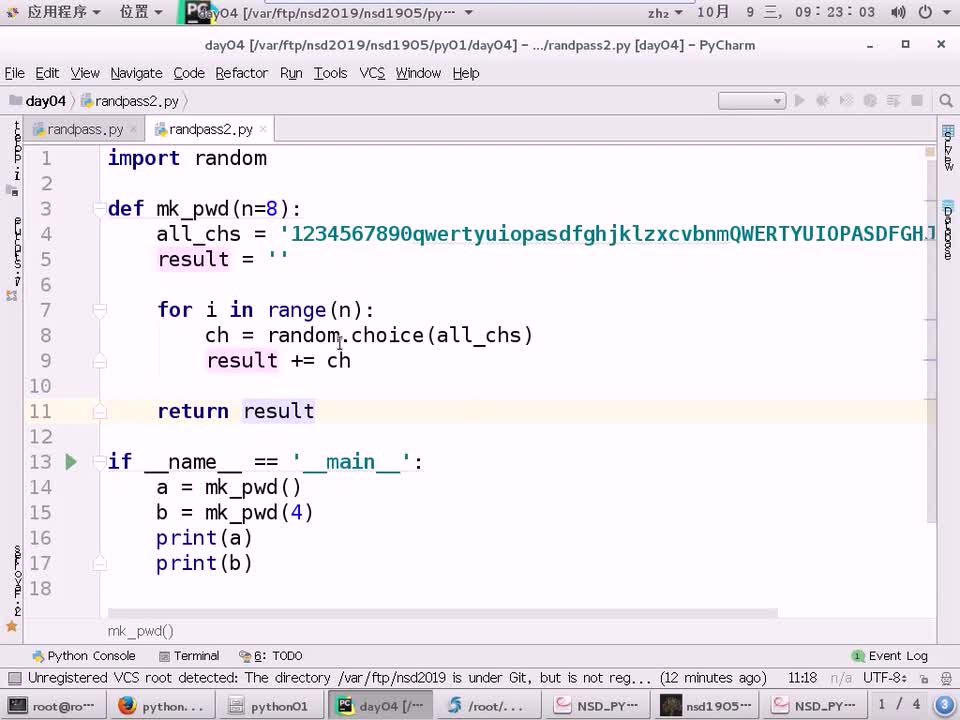The width and height of the screenshot is (960, 720).
Task: Open the File menu
Action: pos(15,73)
